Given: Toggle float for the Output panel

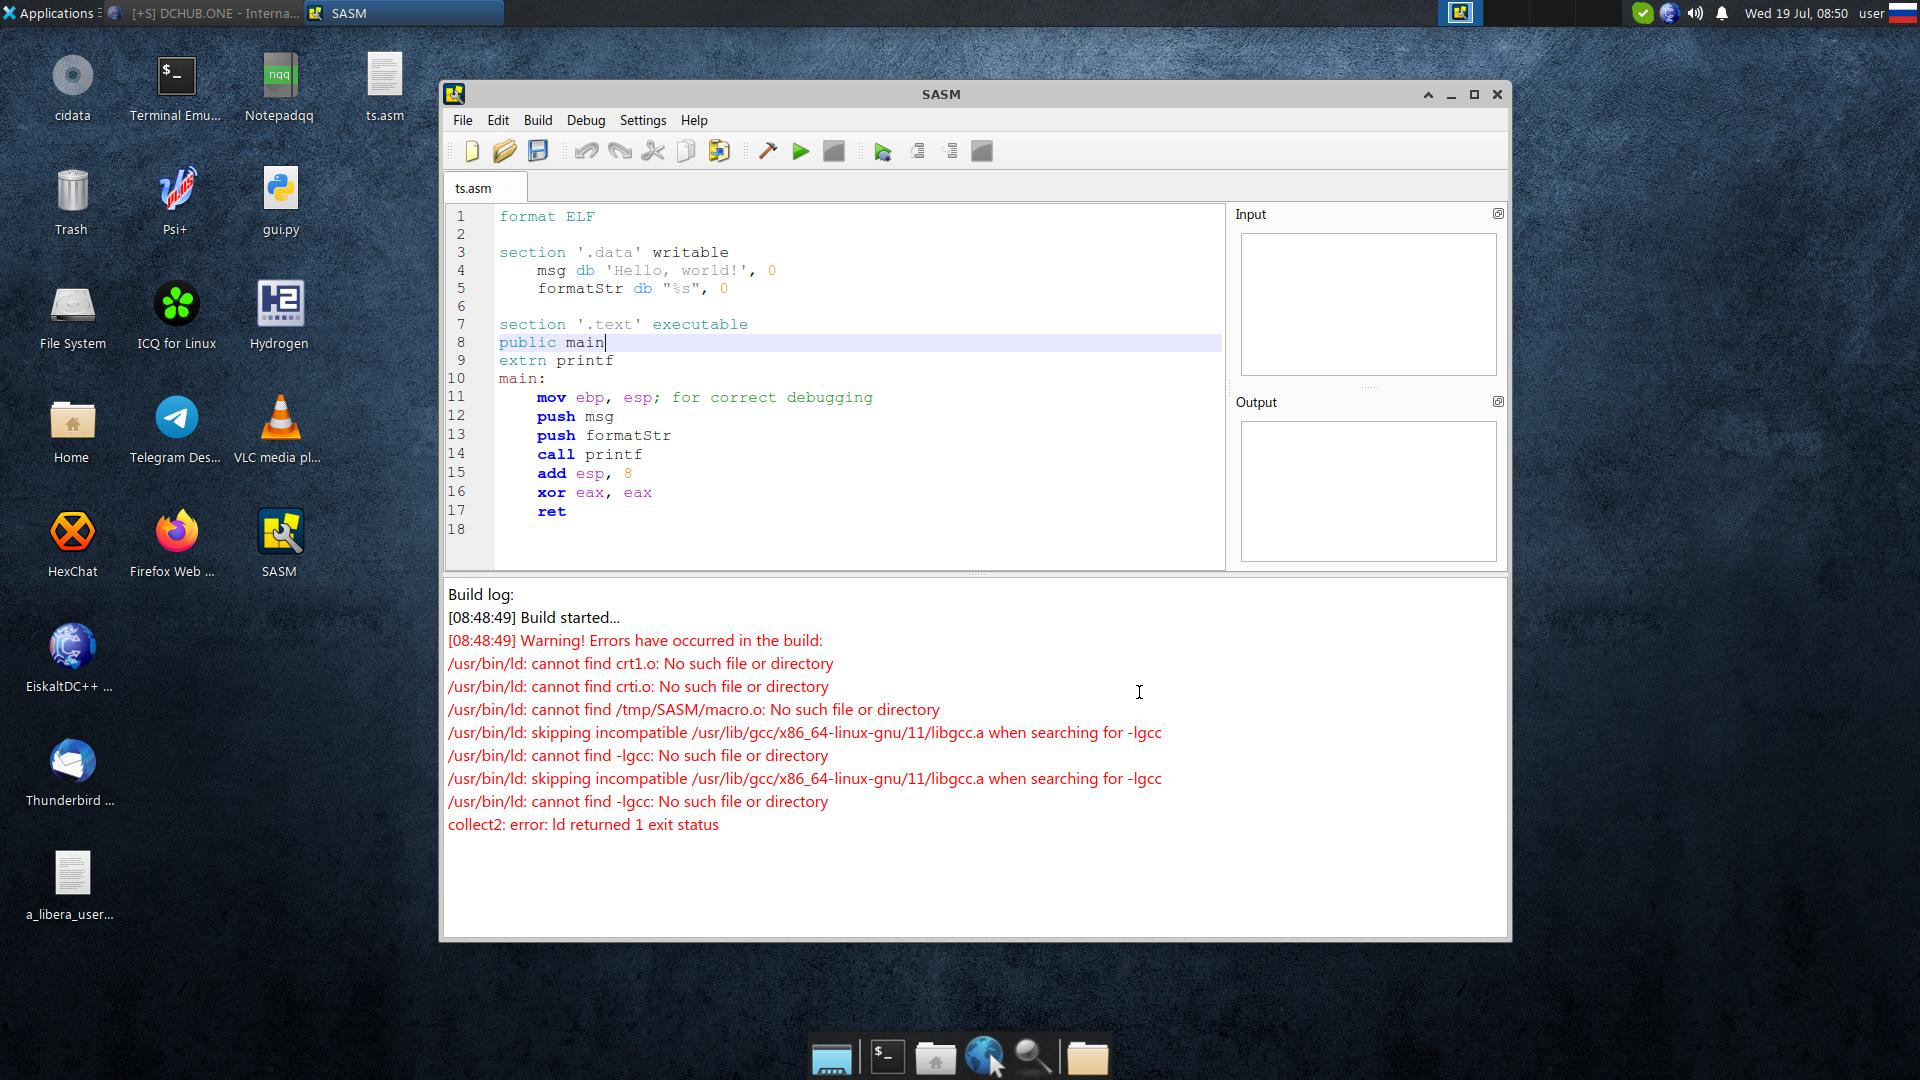Looking at the screenshot, I should click(x=1497, y=402).
